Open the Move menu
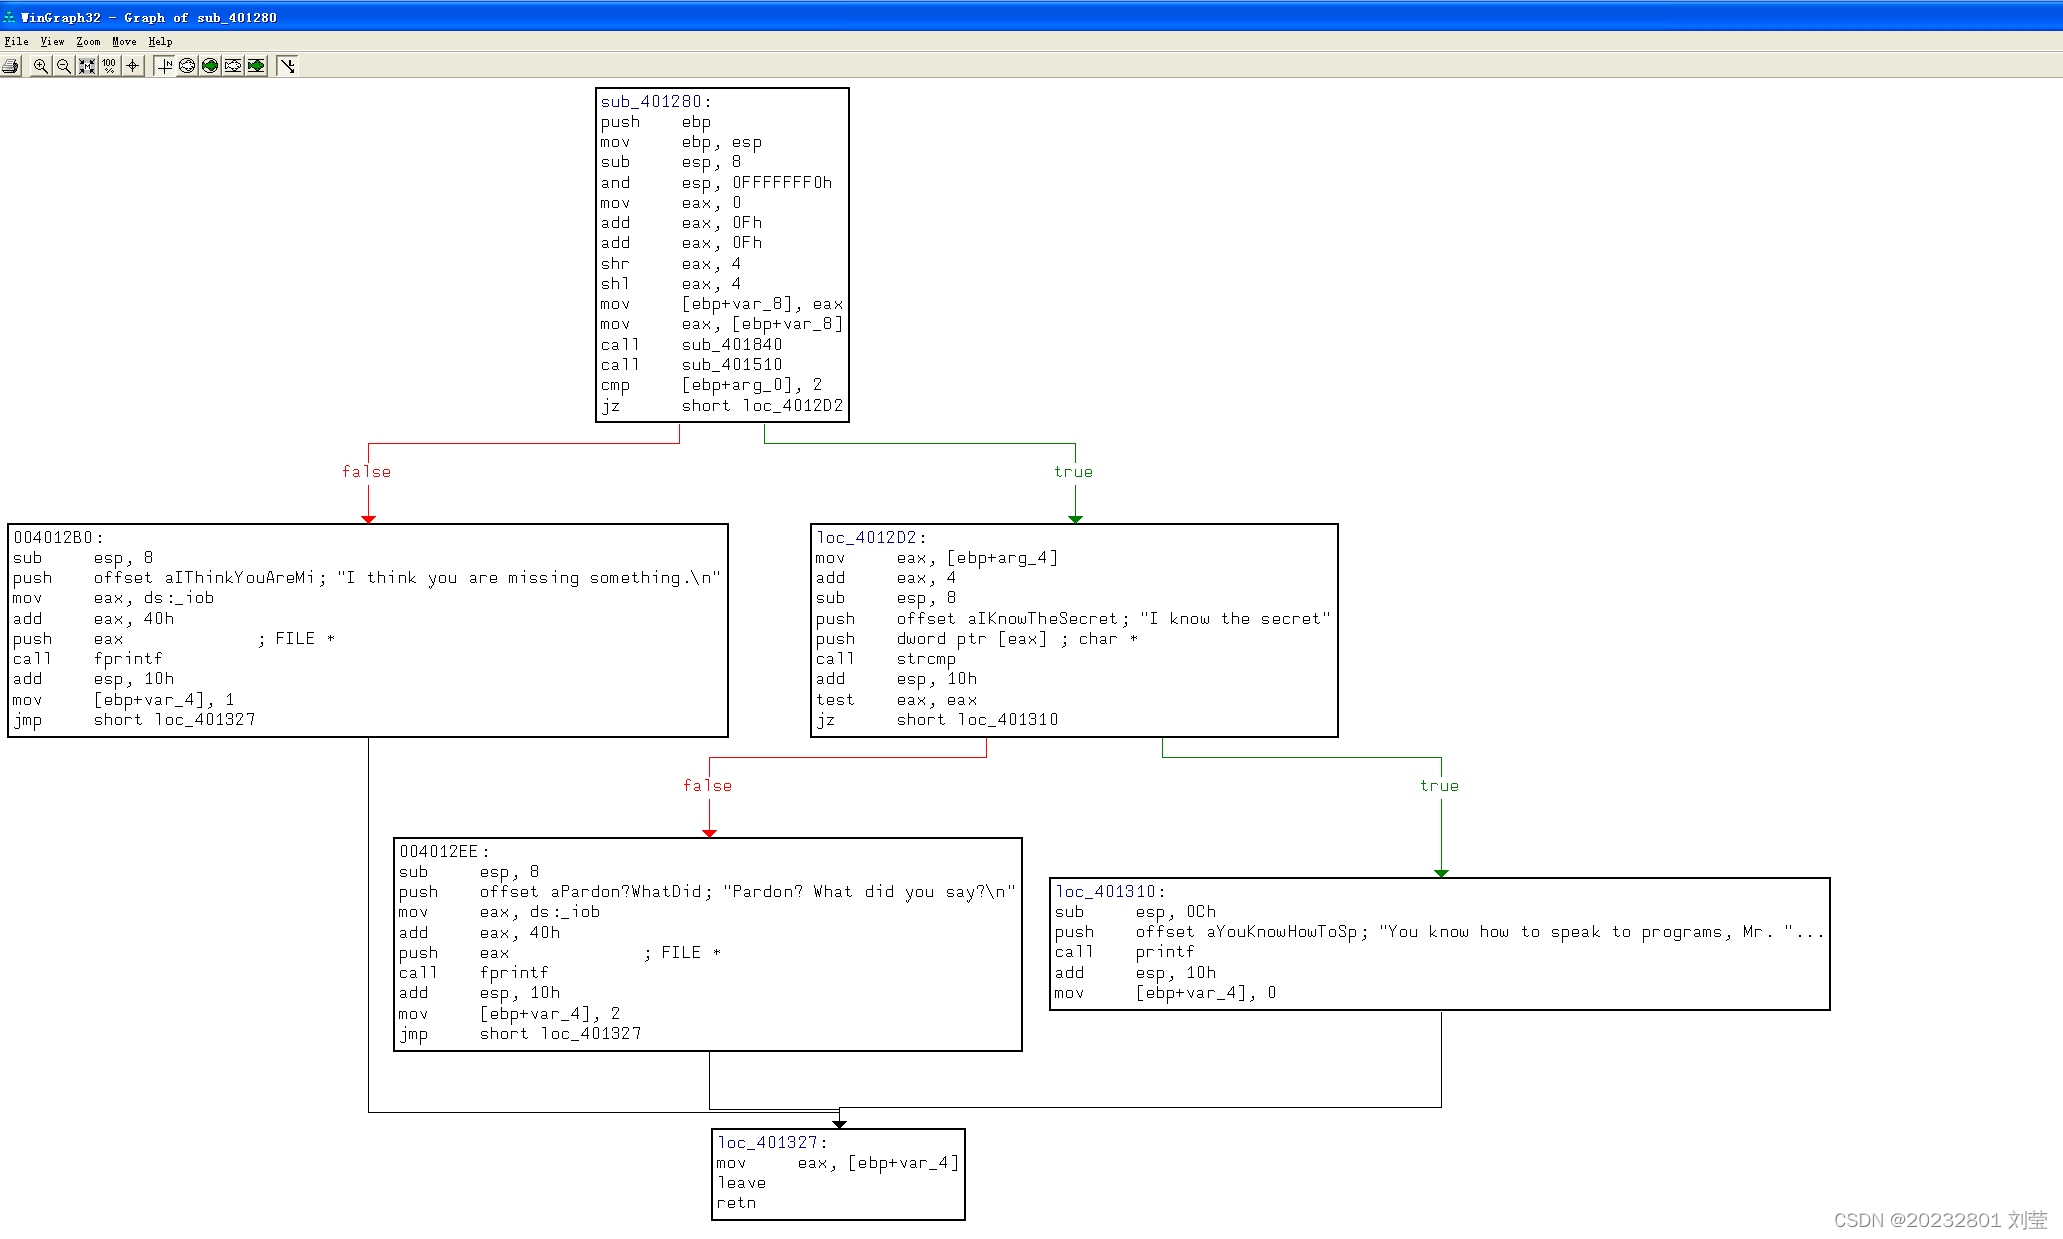 pyautogui.click(x=124, y=42)
